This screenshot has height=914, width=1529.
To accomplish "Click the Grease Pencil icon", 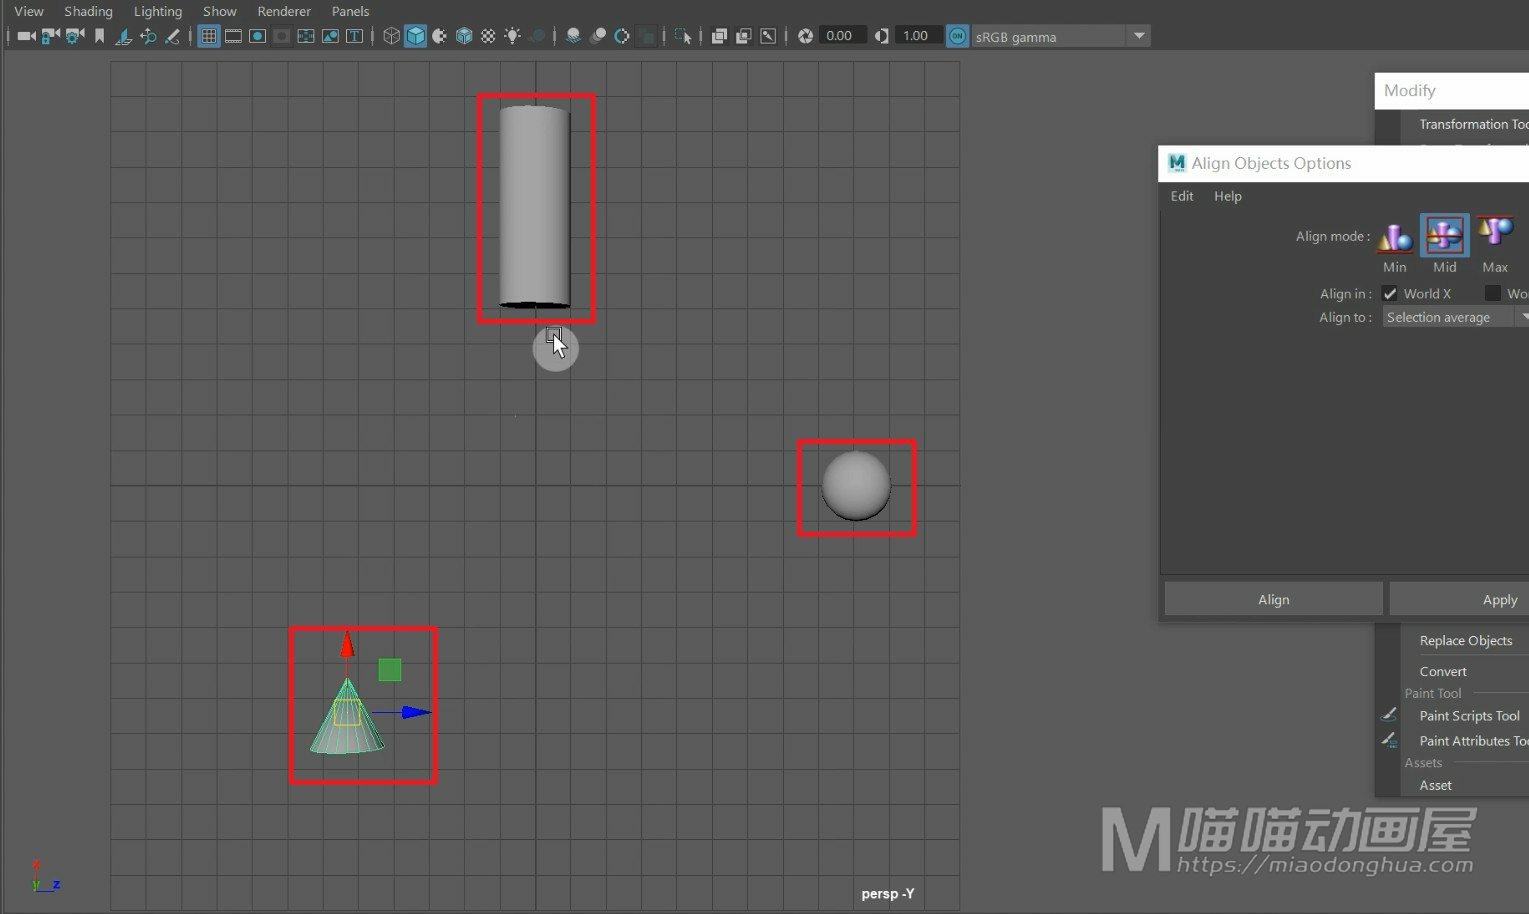I will point(172,36).
